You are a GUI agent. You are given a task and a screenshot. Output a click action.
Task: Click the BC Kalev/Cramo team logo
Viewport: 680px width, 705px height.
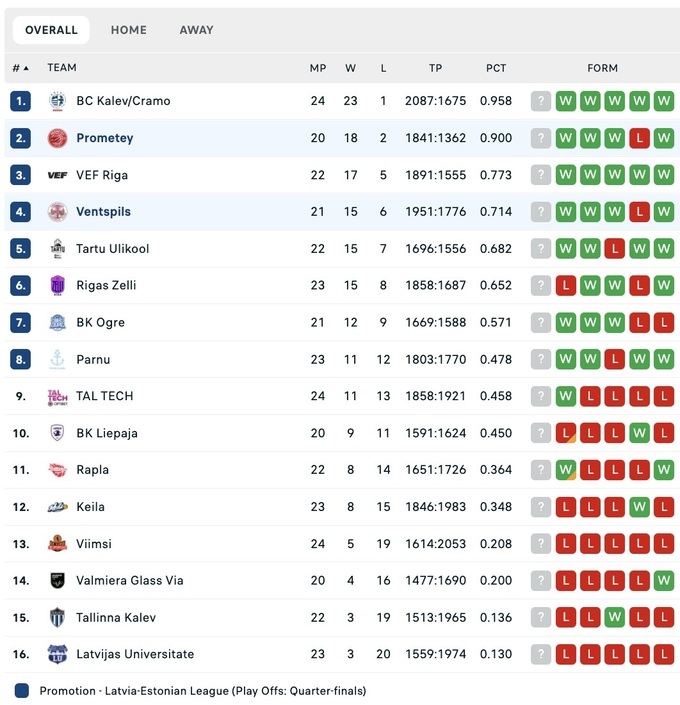pyautogui.click(x=57, y=101)
